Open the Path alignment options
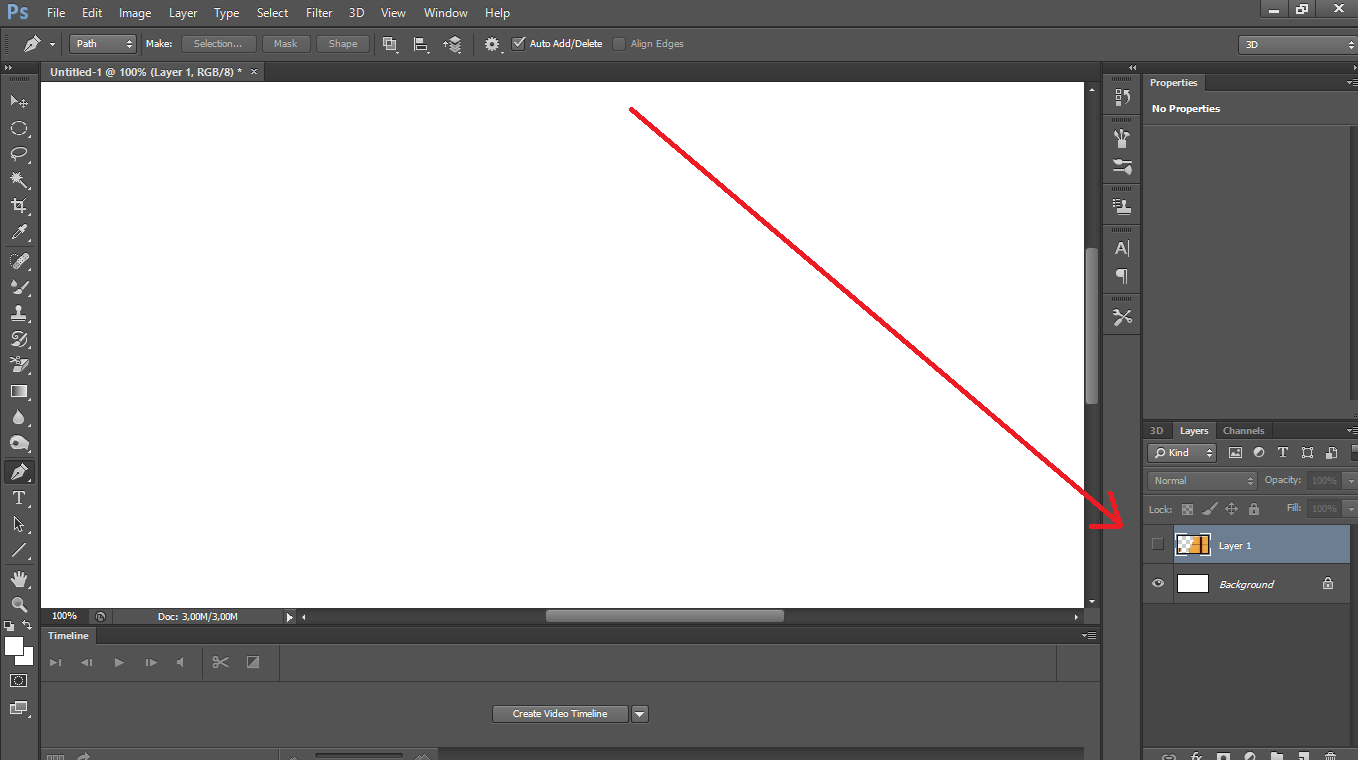This screenshot has width=1358, height=760. pyautogui.click(x=421, y=44)
